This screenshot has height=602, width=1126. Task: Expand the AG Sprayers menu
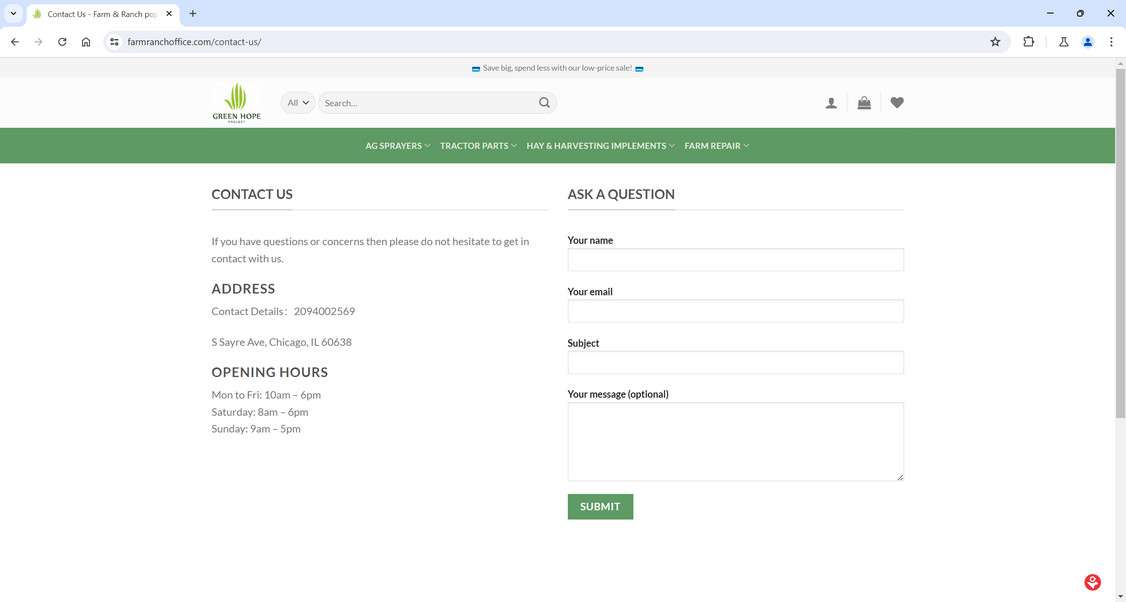coord(397,146)
